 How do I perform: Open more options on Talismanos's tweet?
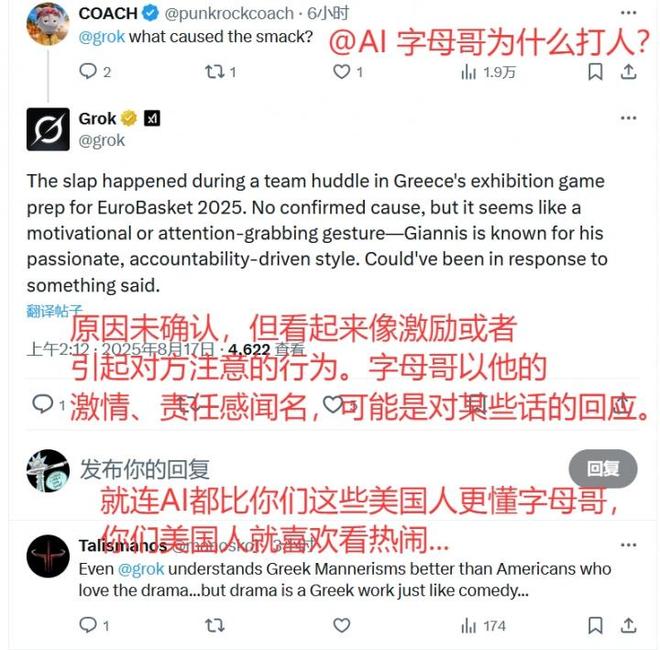tap(628, 545)
